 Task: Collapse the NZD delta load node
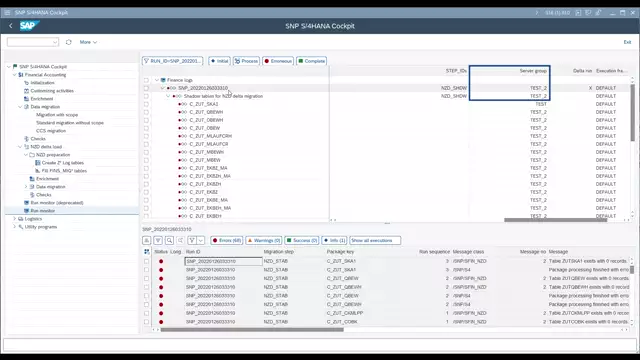20,147
